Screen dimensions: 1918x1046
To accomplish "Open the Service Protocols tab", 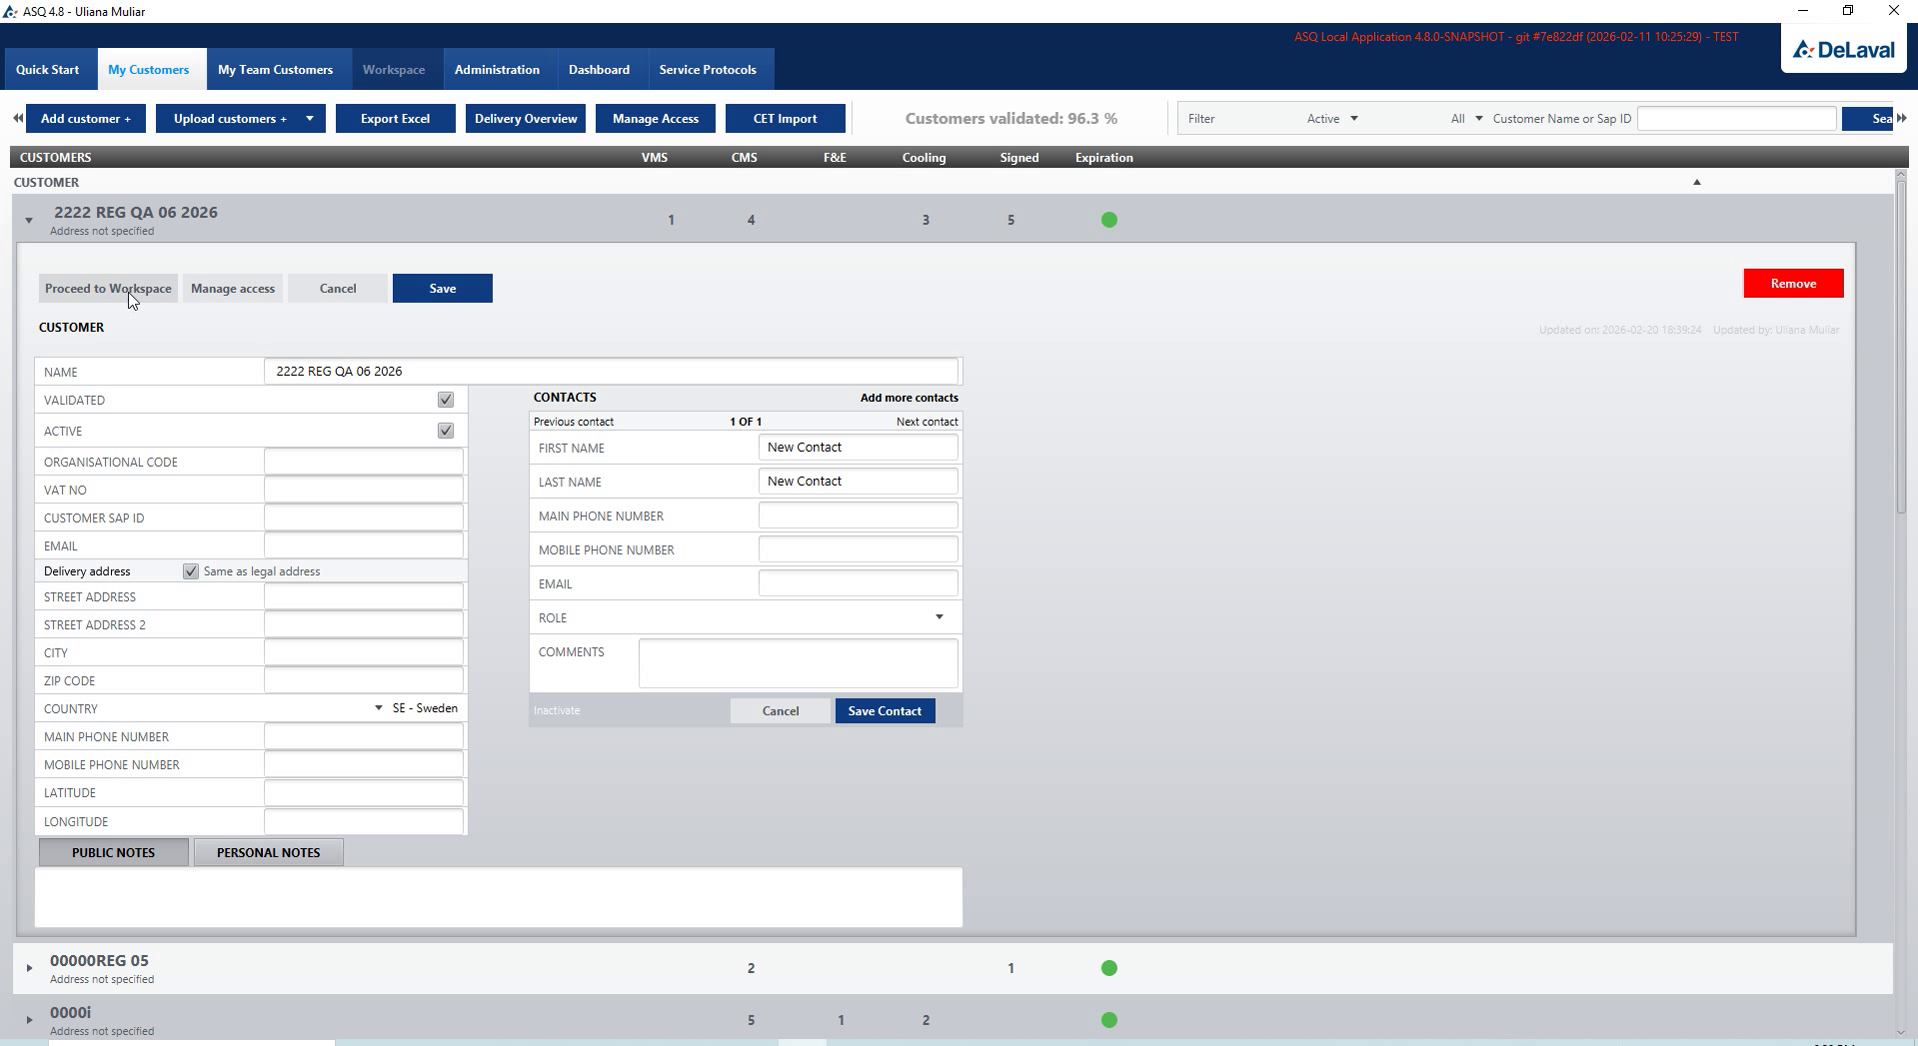I will pos(708,69).
